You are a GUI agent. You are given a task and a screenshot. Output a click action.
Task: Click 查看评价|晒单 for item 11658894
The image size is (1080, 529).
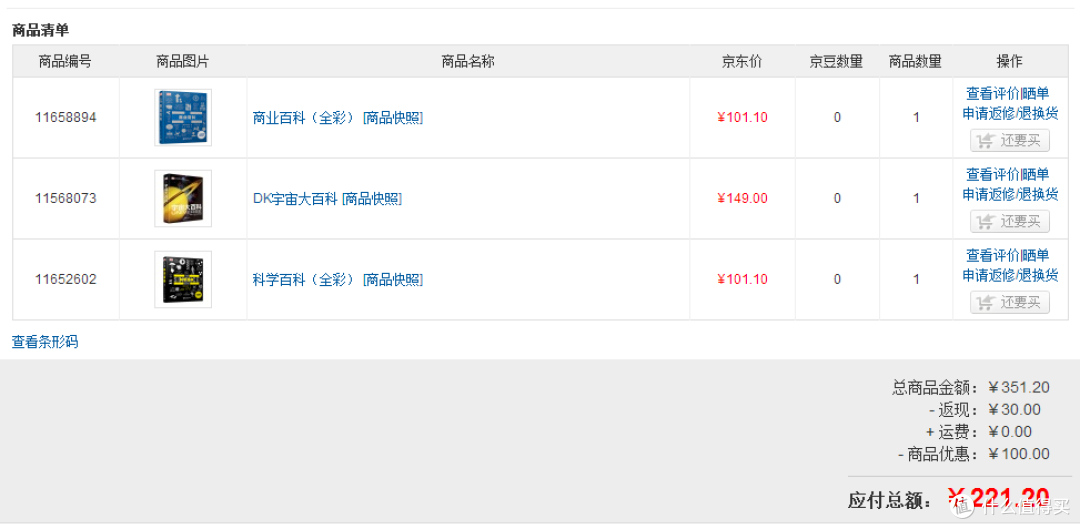point(1008,94)
